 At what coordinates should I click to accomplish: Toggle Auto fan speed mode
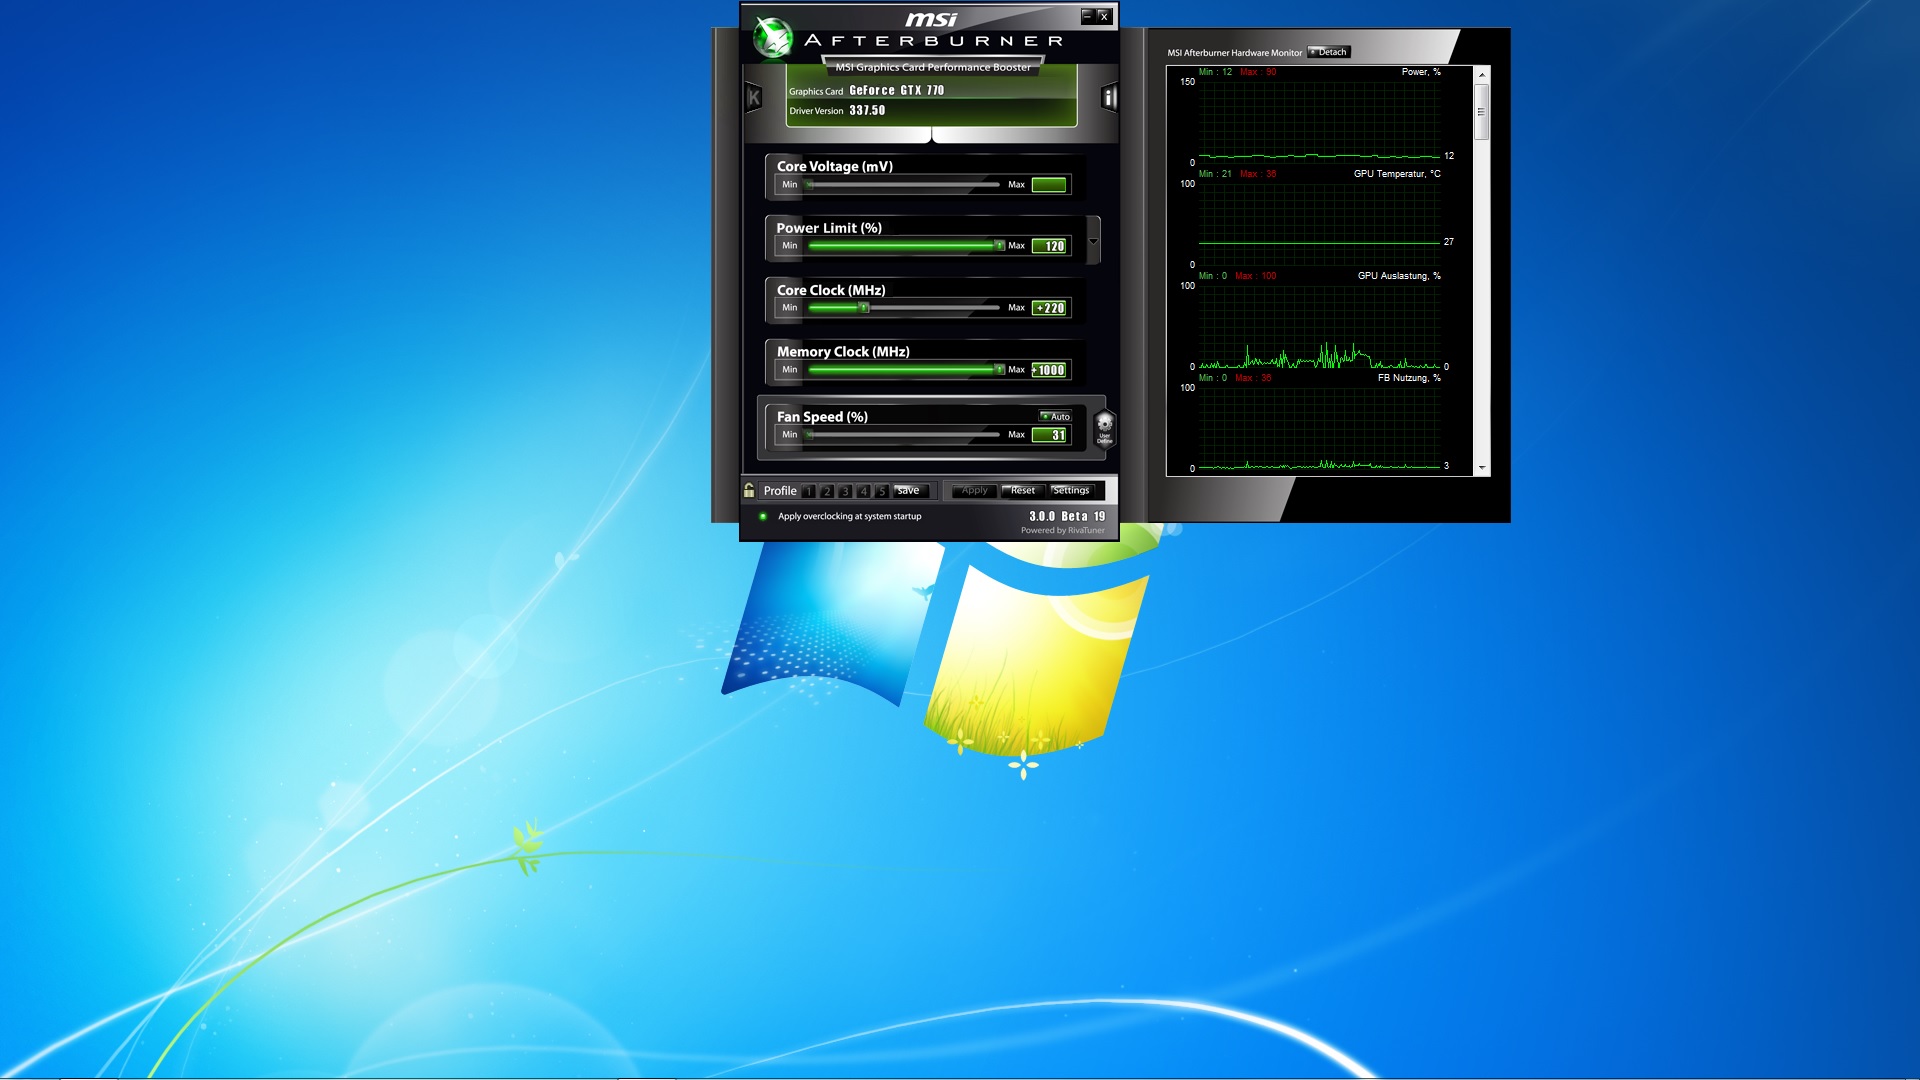pos(1055,416)
